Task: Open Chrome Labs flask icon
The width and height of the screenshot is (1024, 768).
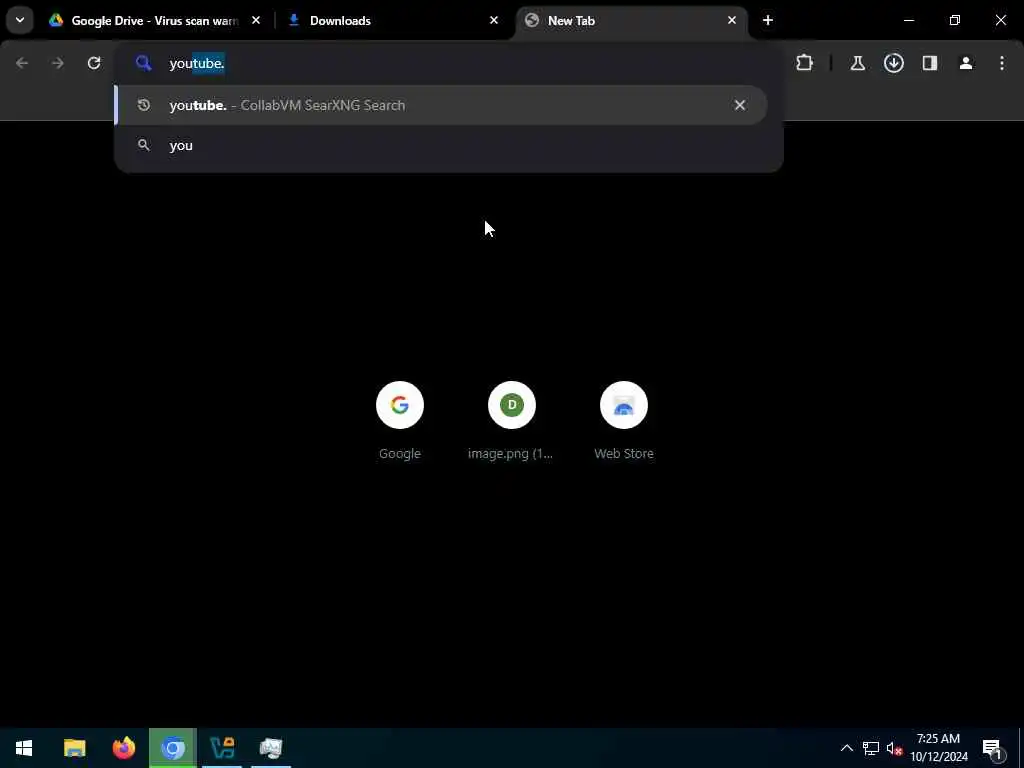Action: (x=857, y=63)
